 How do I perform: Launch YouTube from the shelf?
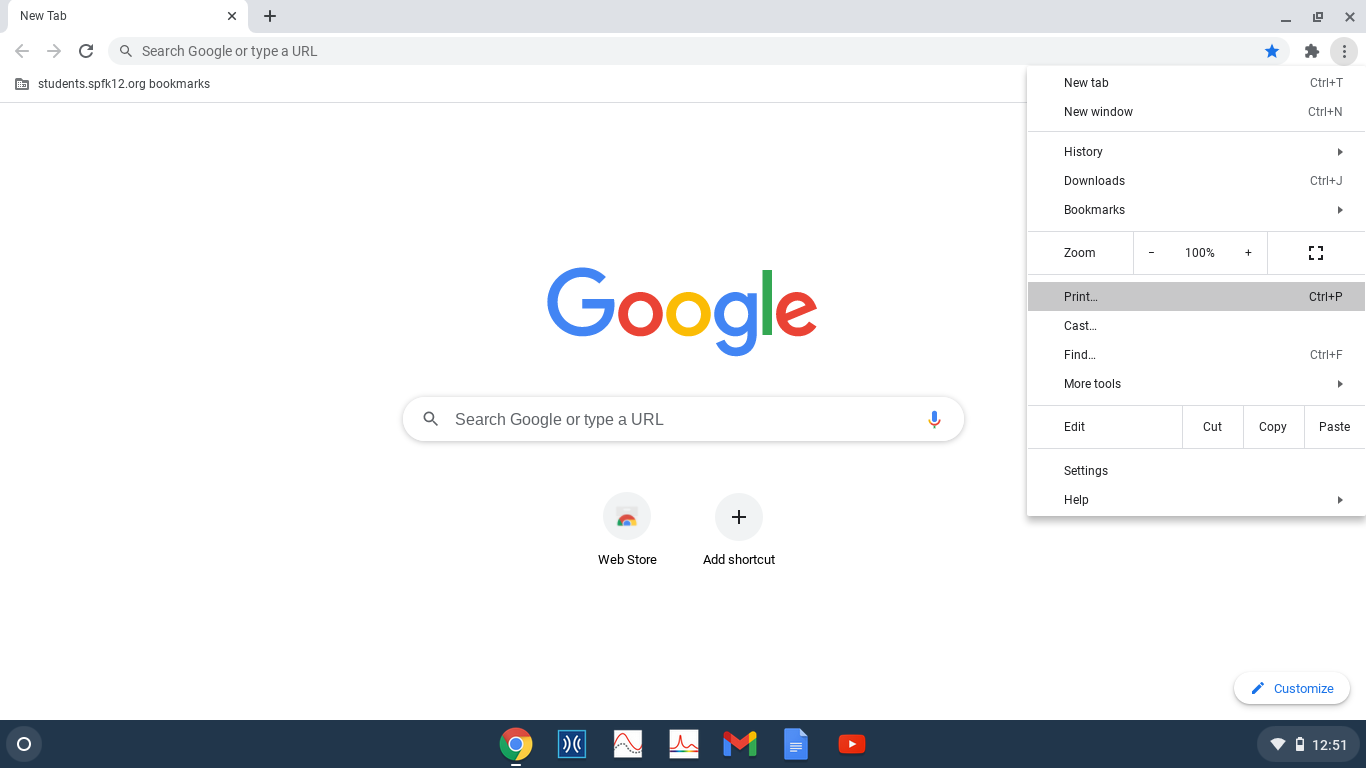[x=852, y=744]
